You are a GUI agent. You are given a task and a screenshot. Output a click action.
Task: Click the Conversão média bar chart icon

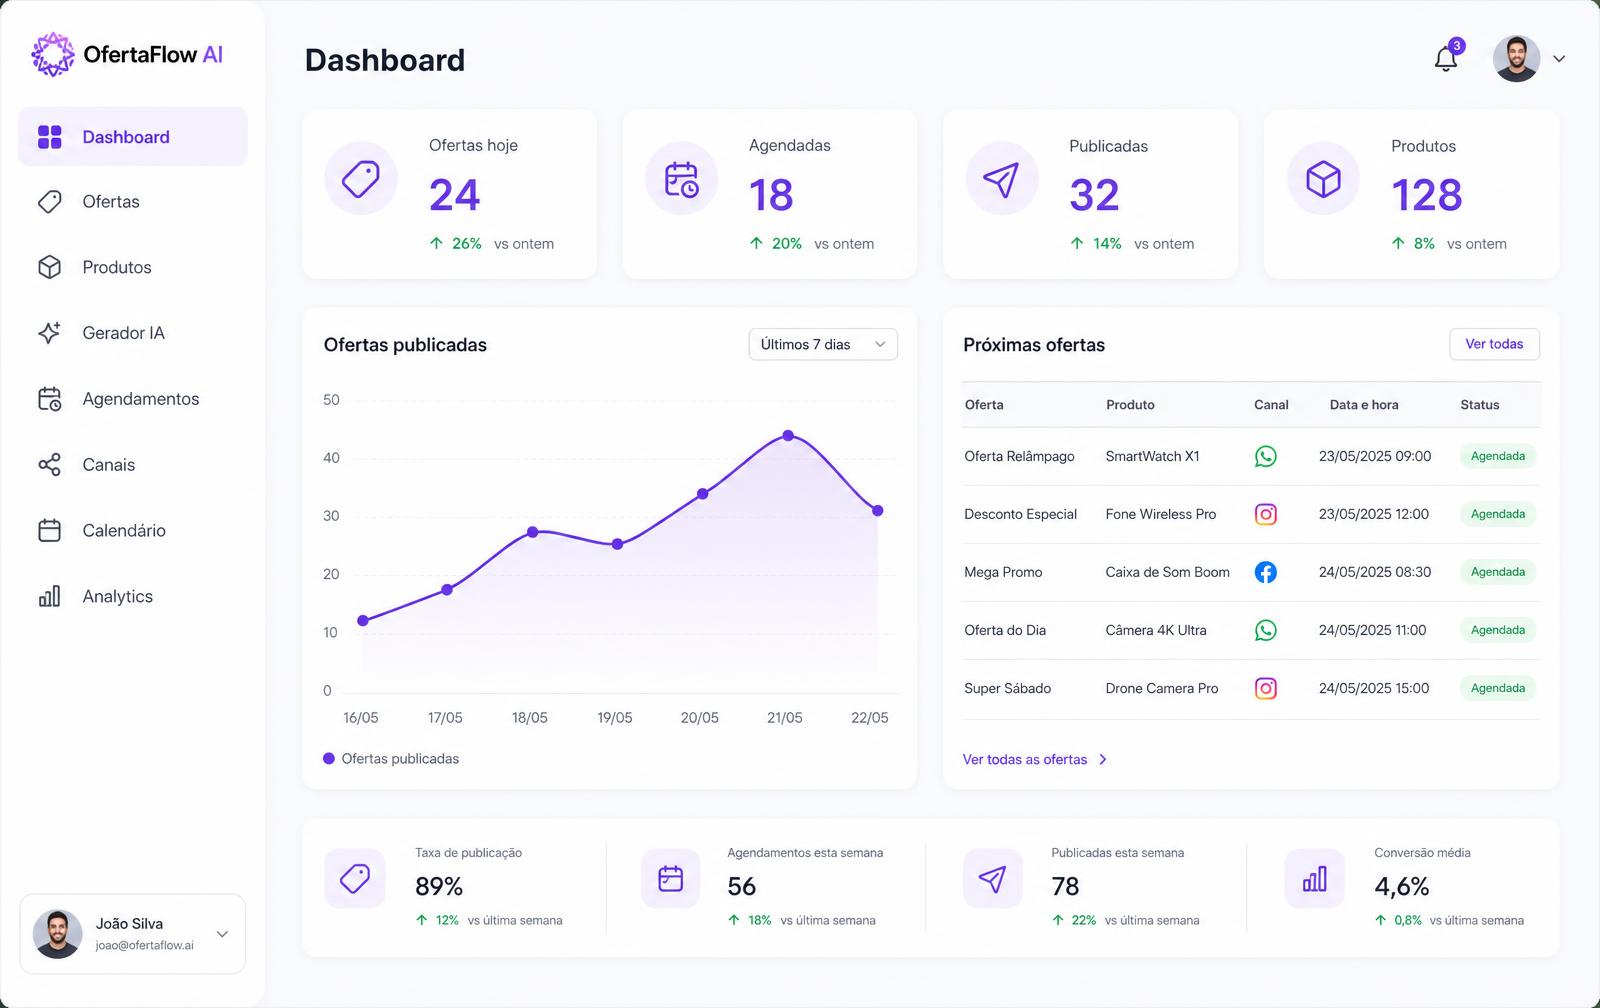pos(1314,879)
